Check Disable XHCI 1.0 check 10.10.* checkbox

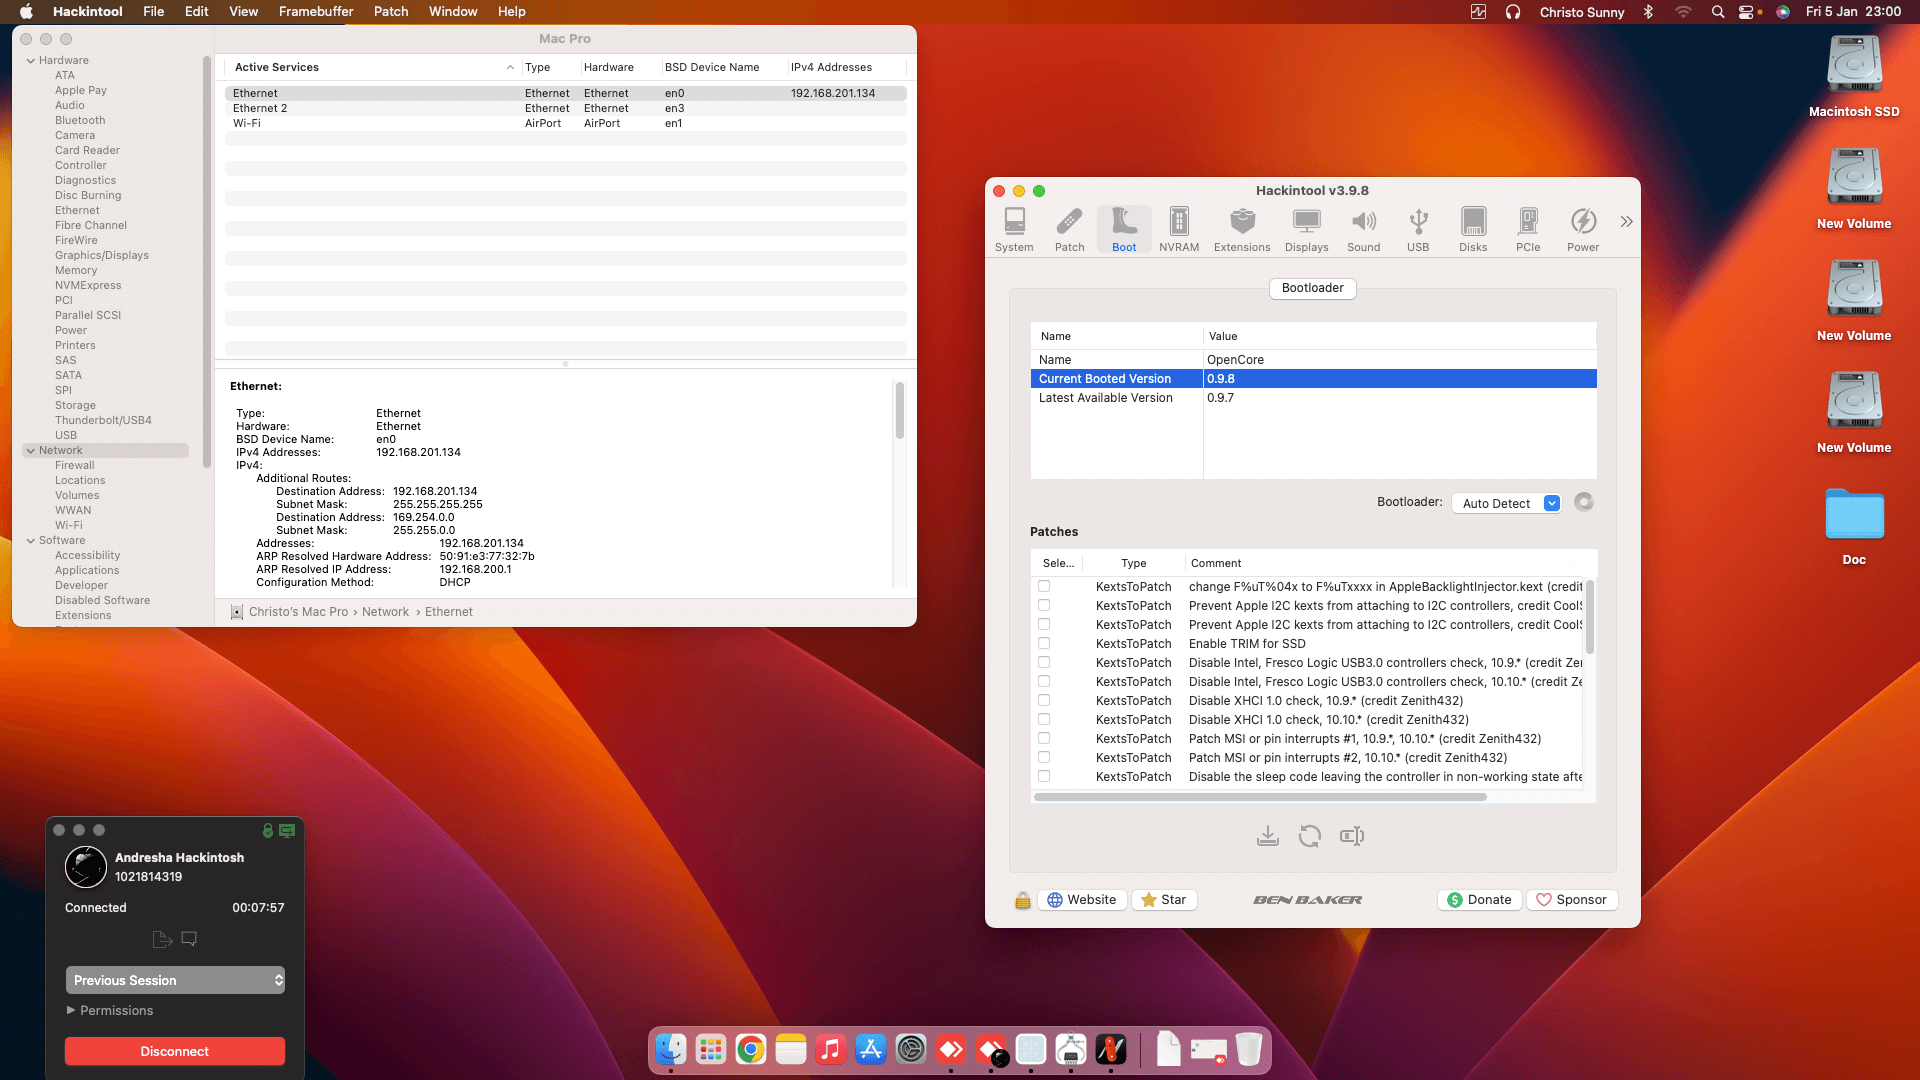point(1044,720)
